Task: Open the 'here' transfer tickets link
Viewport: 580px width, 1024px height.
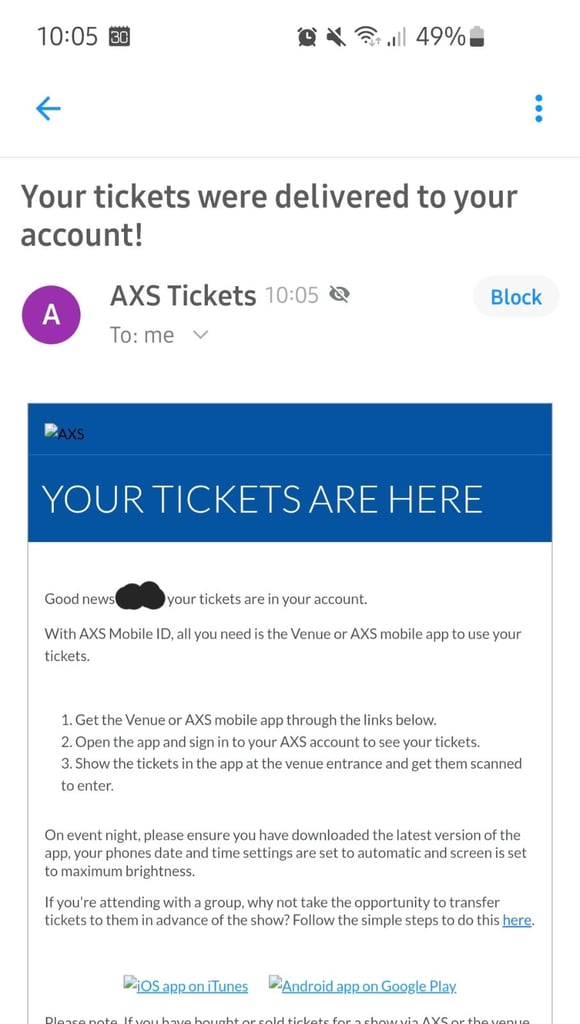Action: [517, 921]
